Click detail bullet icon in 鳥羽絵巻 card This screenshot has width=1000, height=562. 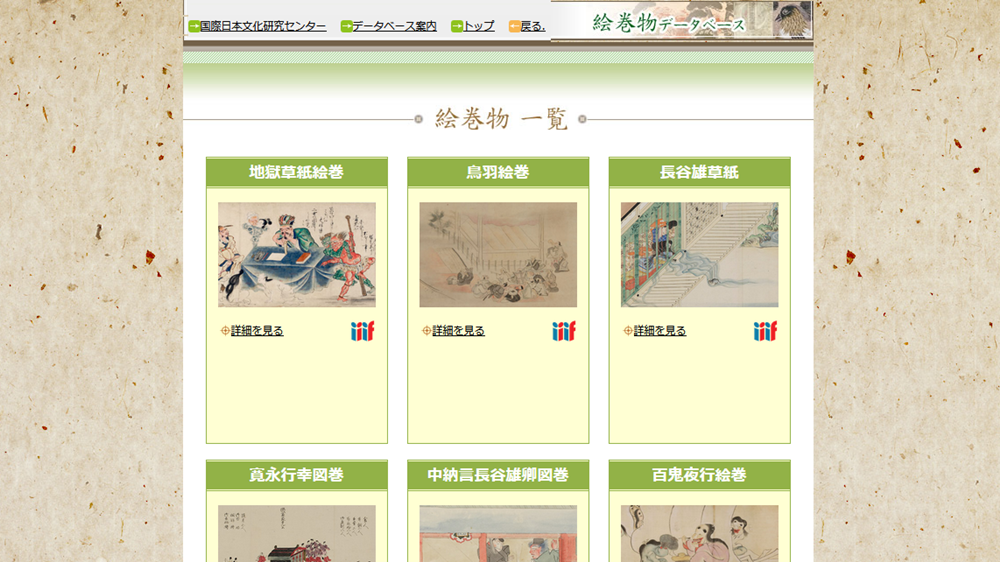click(427, 330)
